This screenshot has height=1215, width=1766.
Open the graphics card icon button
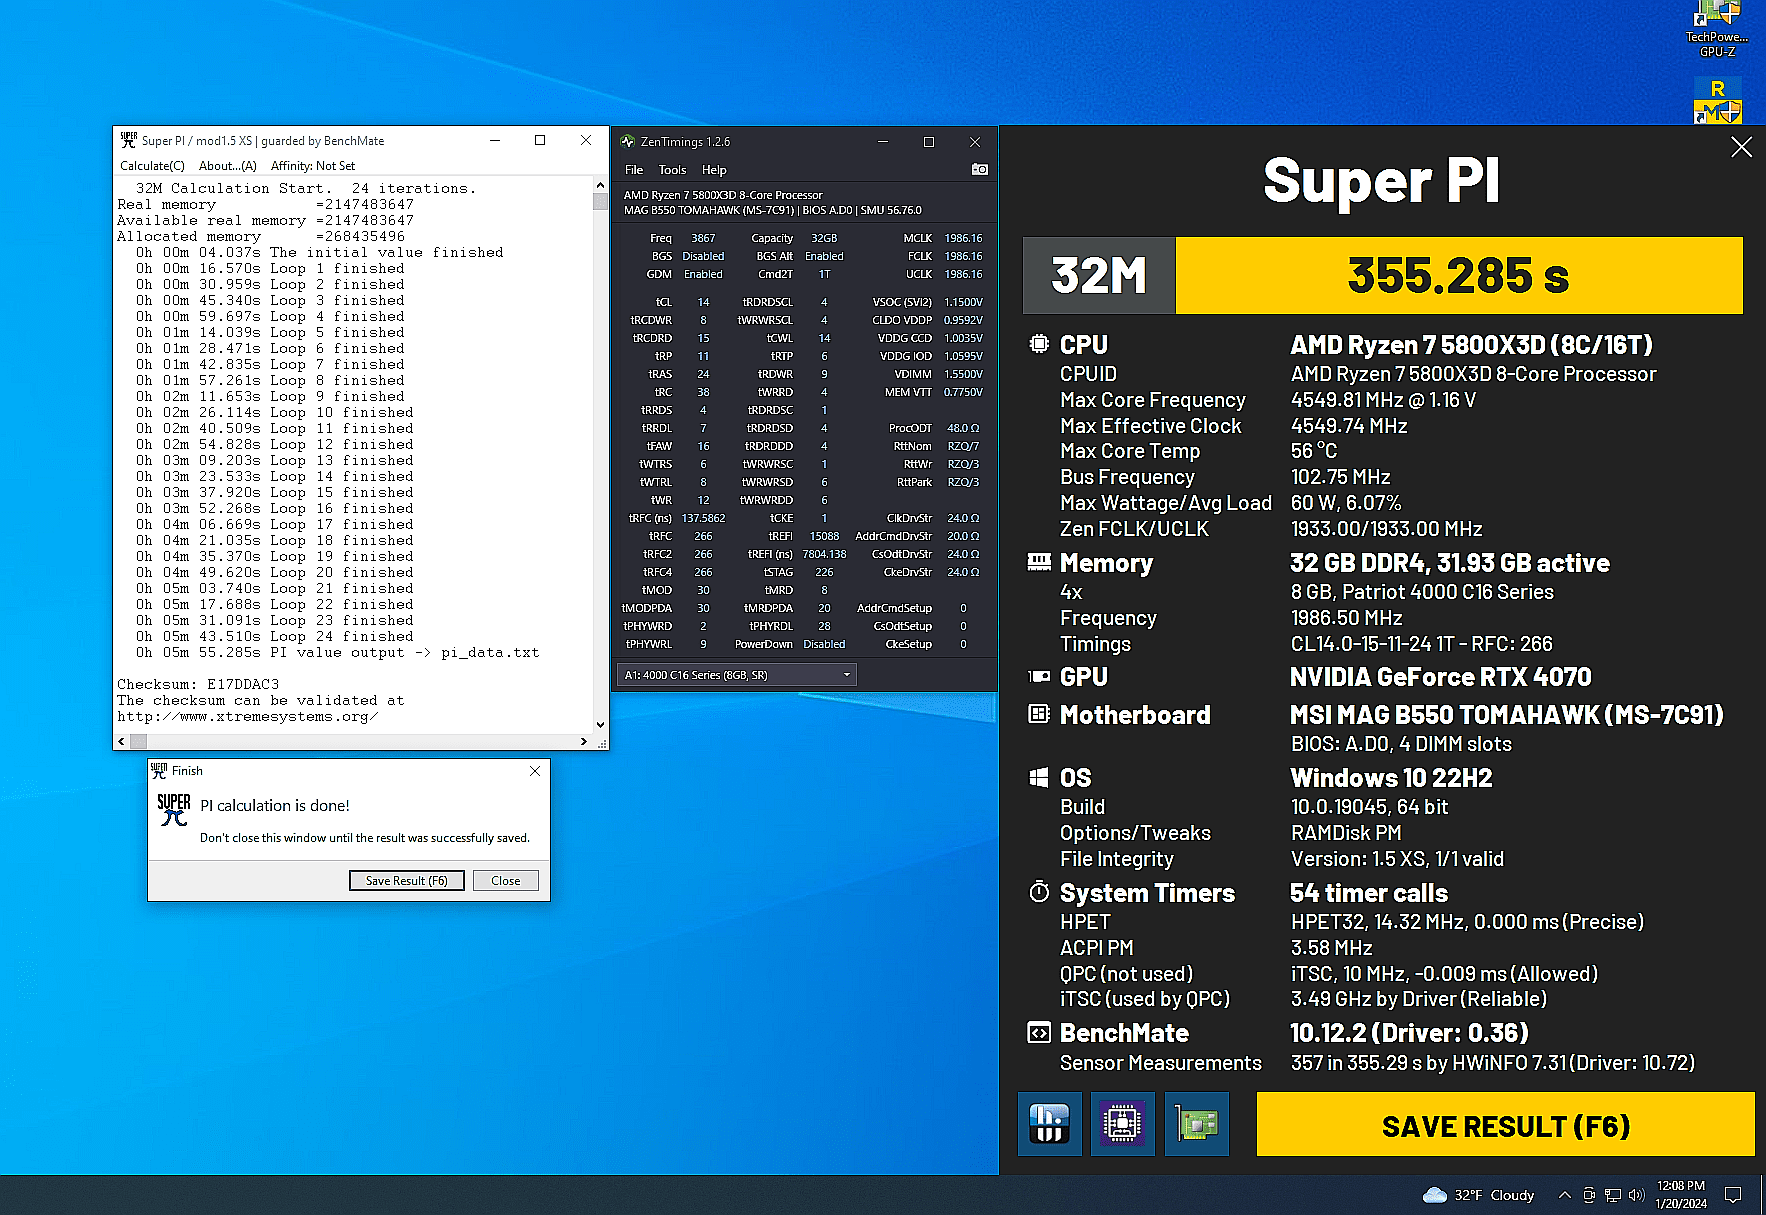[x=1196, y=1124]
